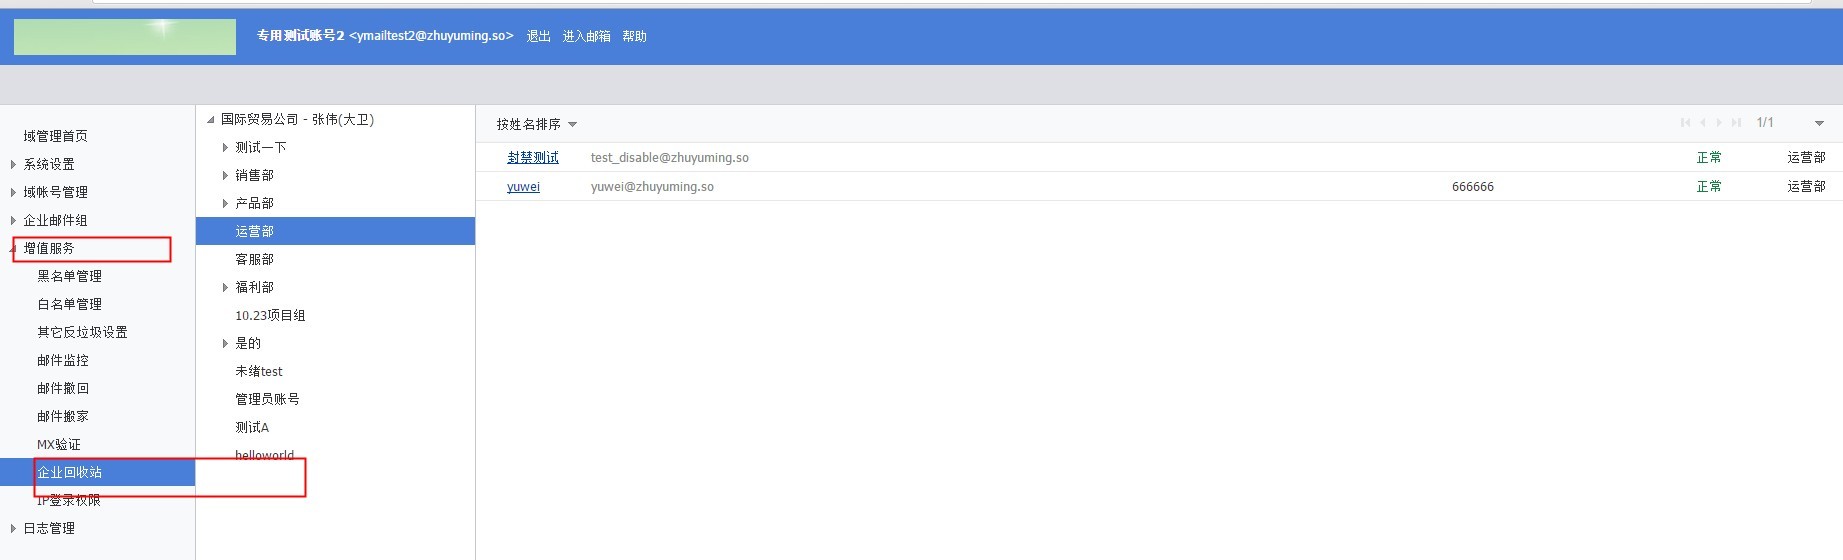This screenshot has width=1843, height=560.
Task: Select the 客服部 department in tree
Action: 254,259
